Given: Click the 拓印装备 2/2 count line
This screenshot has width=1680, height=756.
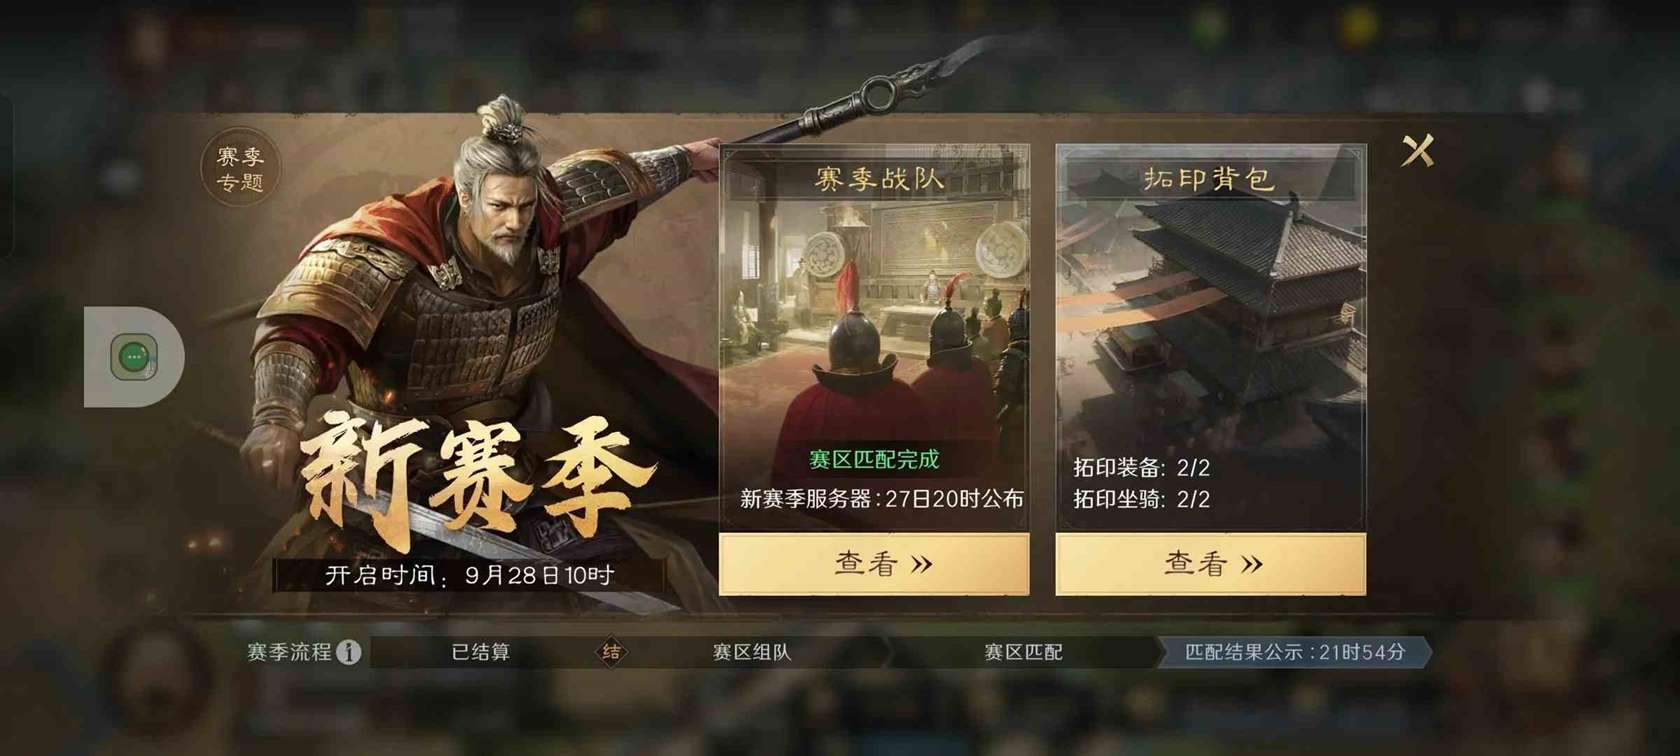Looking at the screenshot, I should [x=1142, y=467].
